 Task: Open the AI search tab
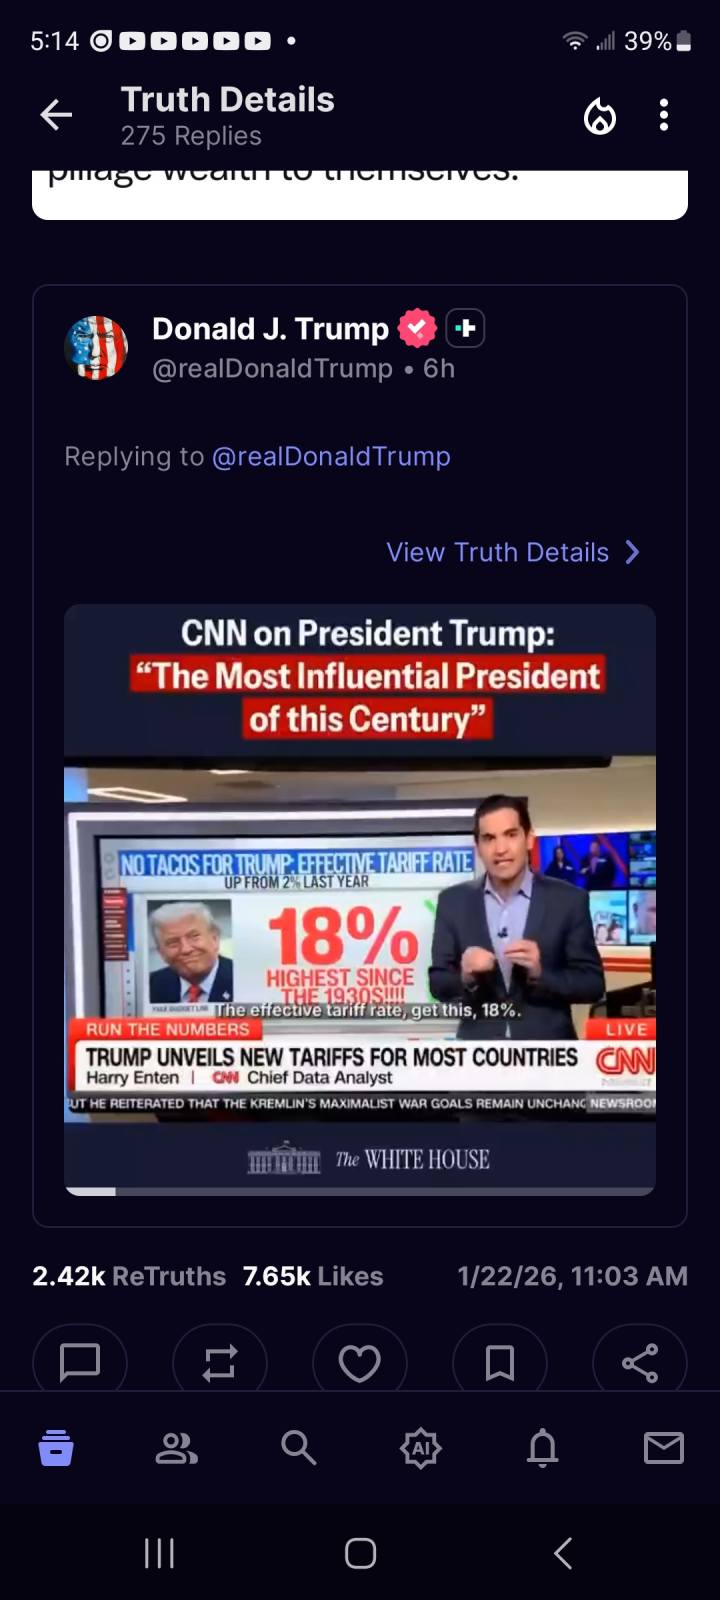click(x=420, y=1447)
